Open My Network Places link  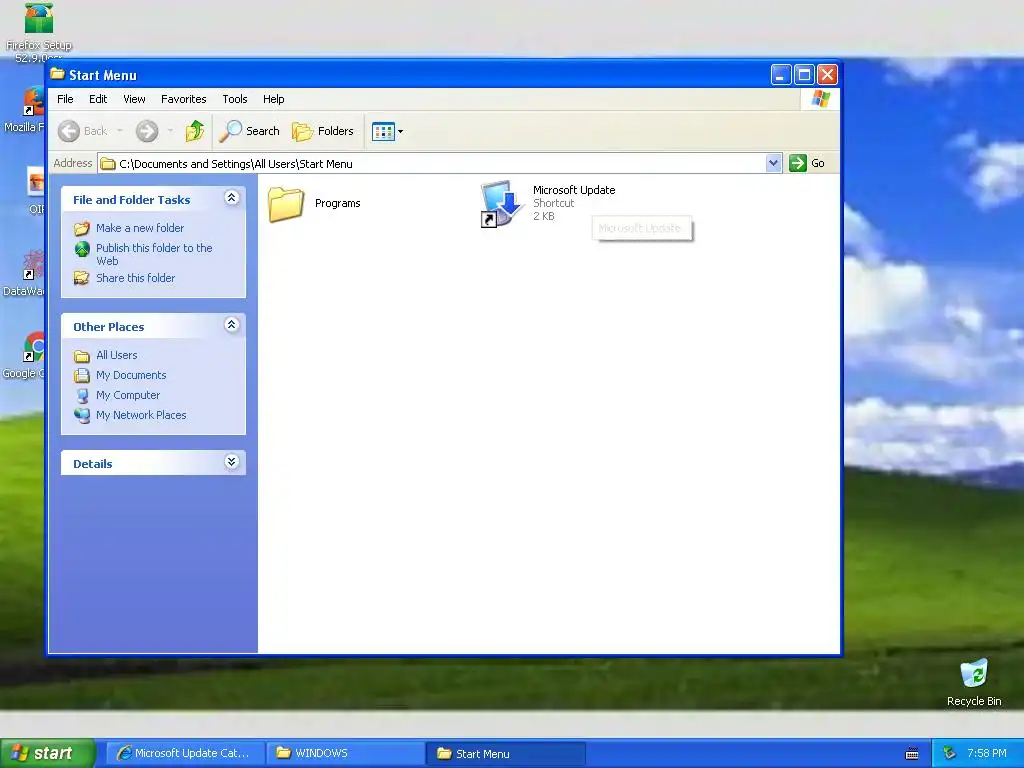(x=141, y=415)
